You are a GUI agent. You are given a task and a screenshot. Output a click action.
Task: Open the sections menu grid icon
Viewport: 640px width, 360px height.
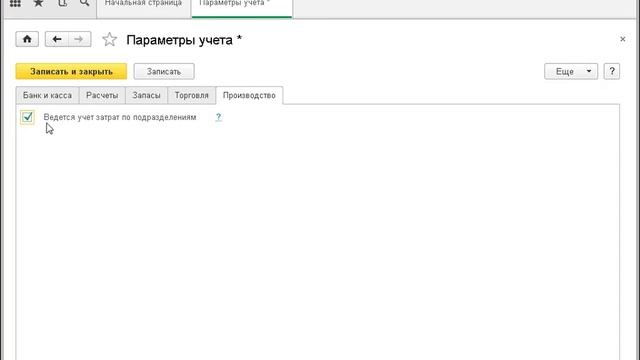pos(15,3)
